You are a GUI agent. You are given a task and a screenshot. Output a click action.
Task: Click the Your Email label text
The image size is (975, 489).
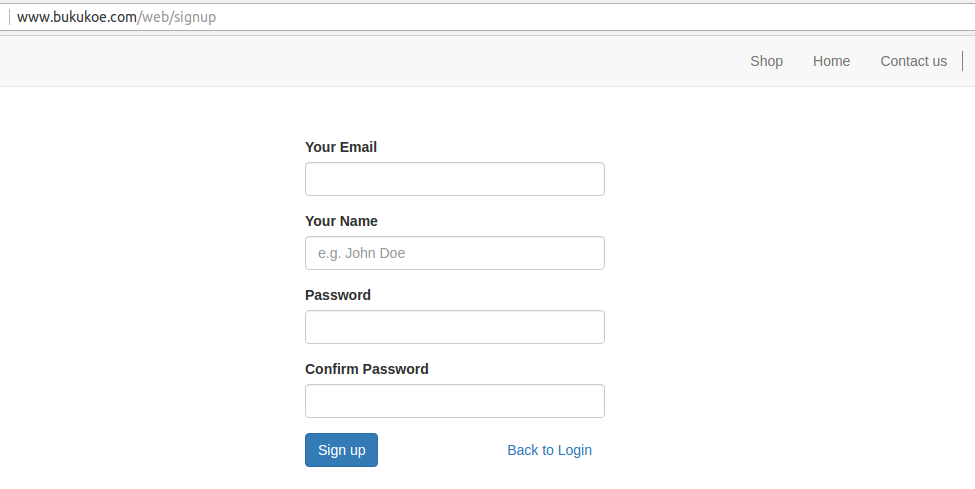coord(341,147)
